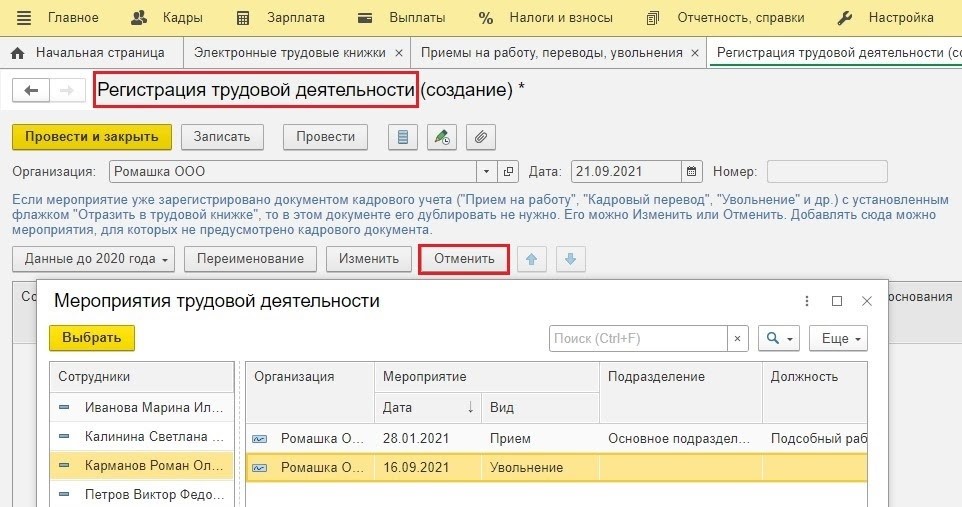Click the Отменить button
The image size is (962, 507).
pos(464,259)
